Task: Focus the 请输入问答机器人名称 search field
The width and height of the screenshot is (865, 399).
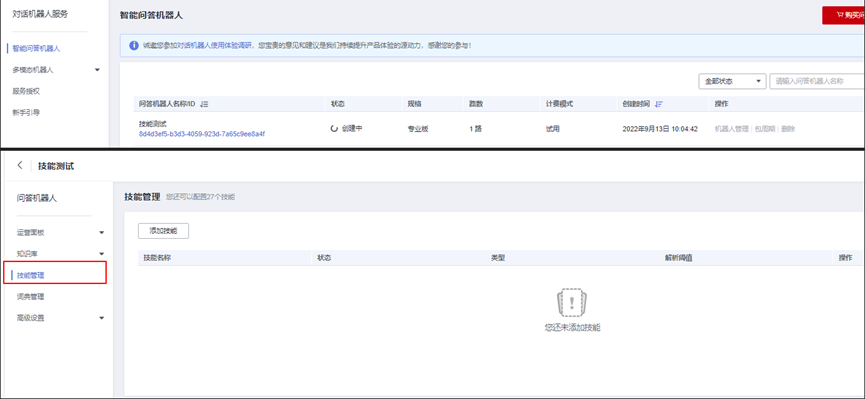Action: 817,81
